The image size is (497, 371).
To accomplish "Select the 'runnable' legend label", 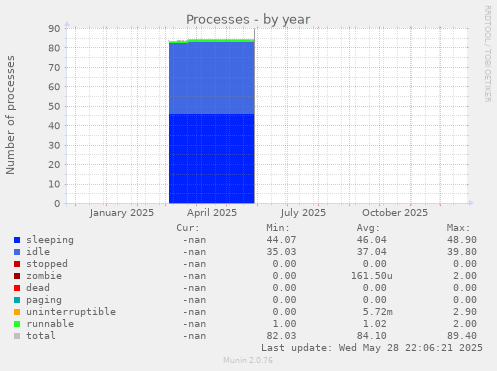I will click(50, 324).
